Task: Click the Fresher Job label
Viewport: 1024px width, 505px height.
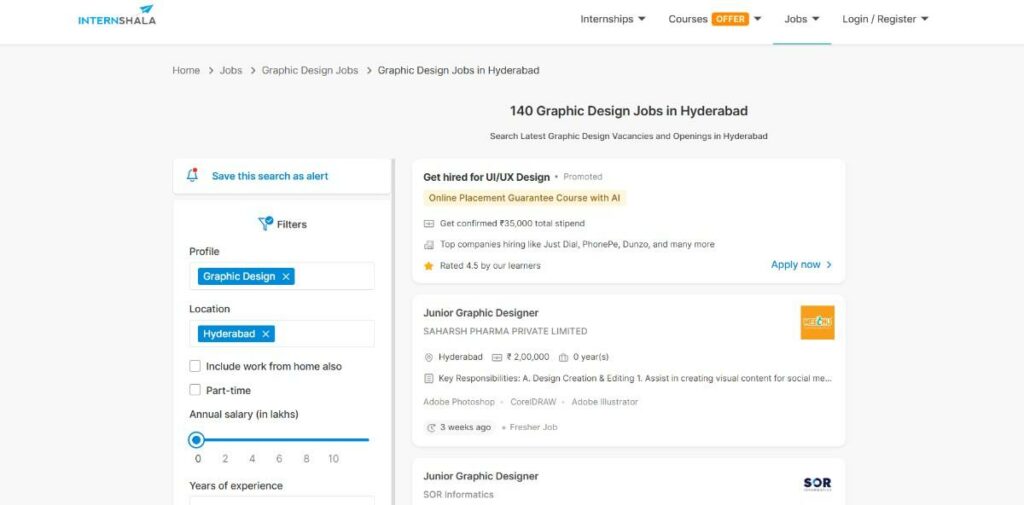Action: [x=533, y=427]
